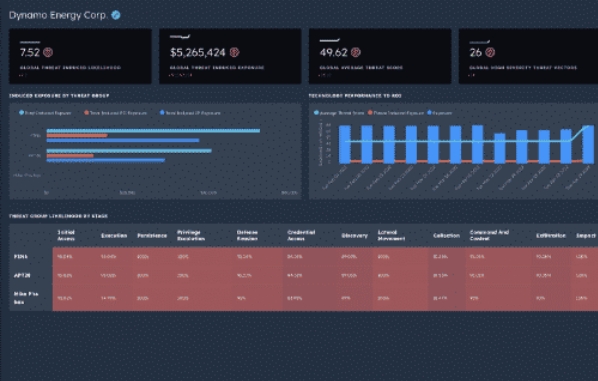This screenshot has width=598, height=381.
Task: Click the red trend icon beside 26
Action: point(490,52)
